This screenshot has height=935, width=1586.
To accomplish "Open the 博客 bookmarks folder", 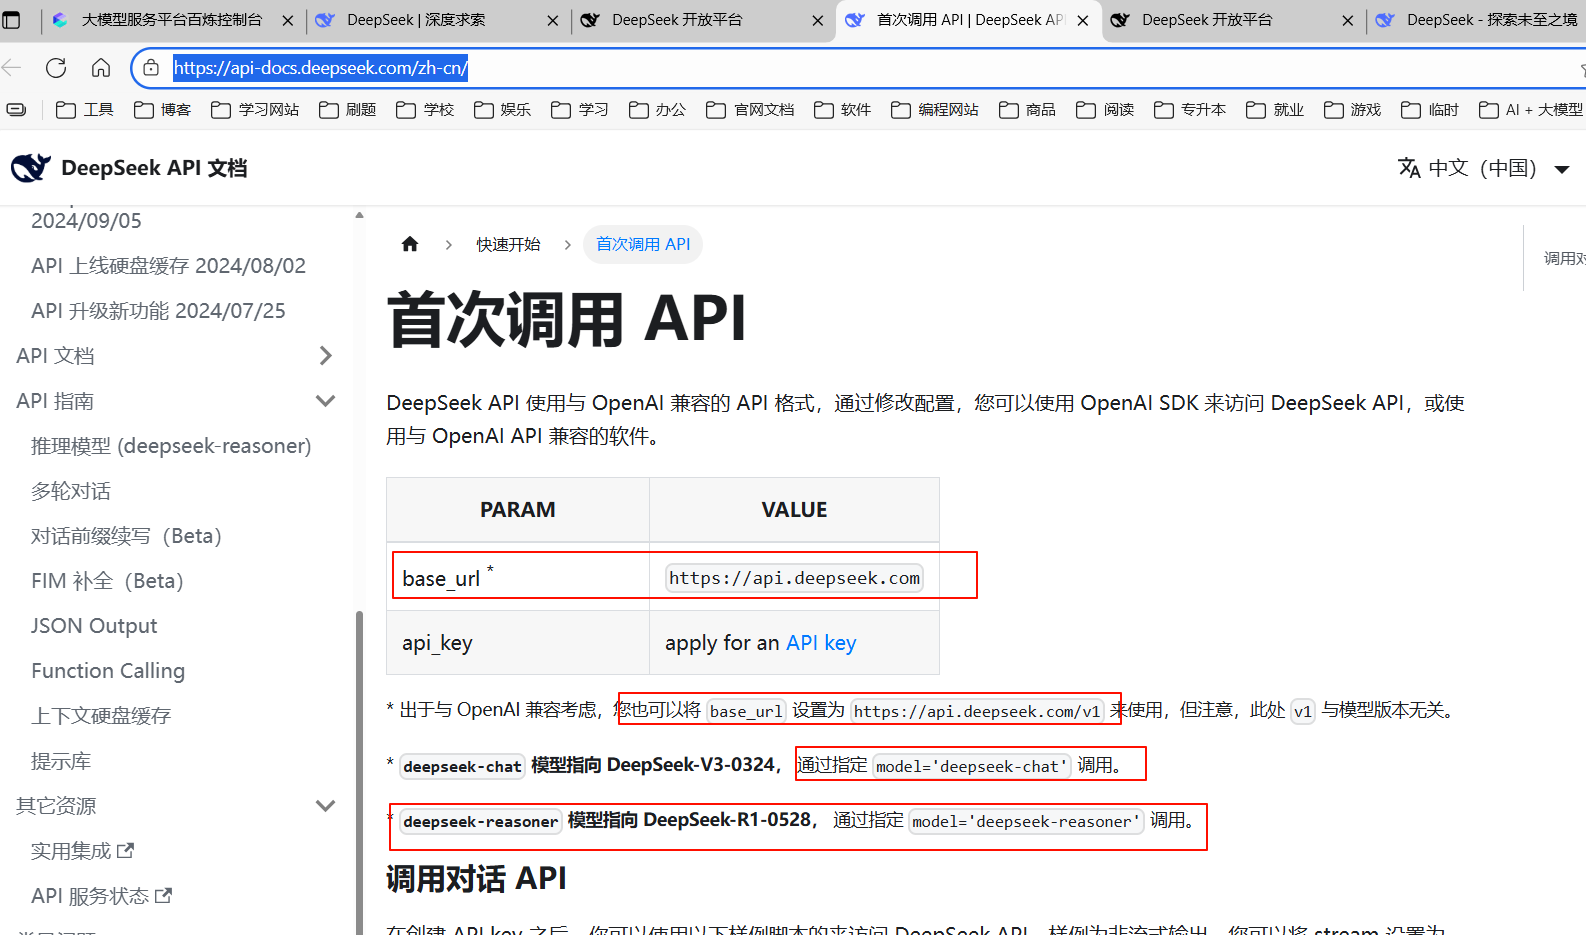I will tap(162, 110).
